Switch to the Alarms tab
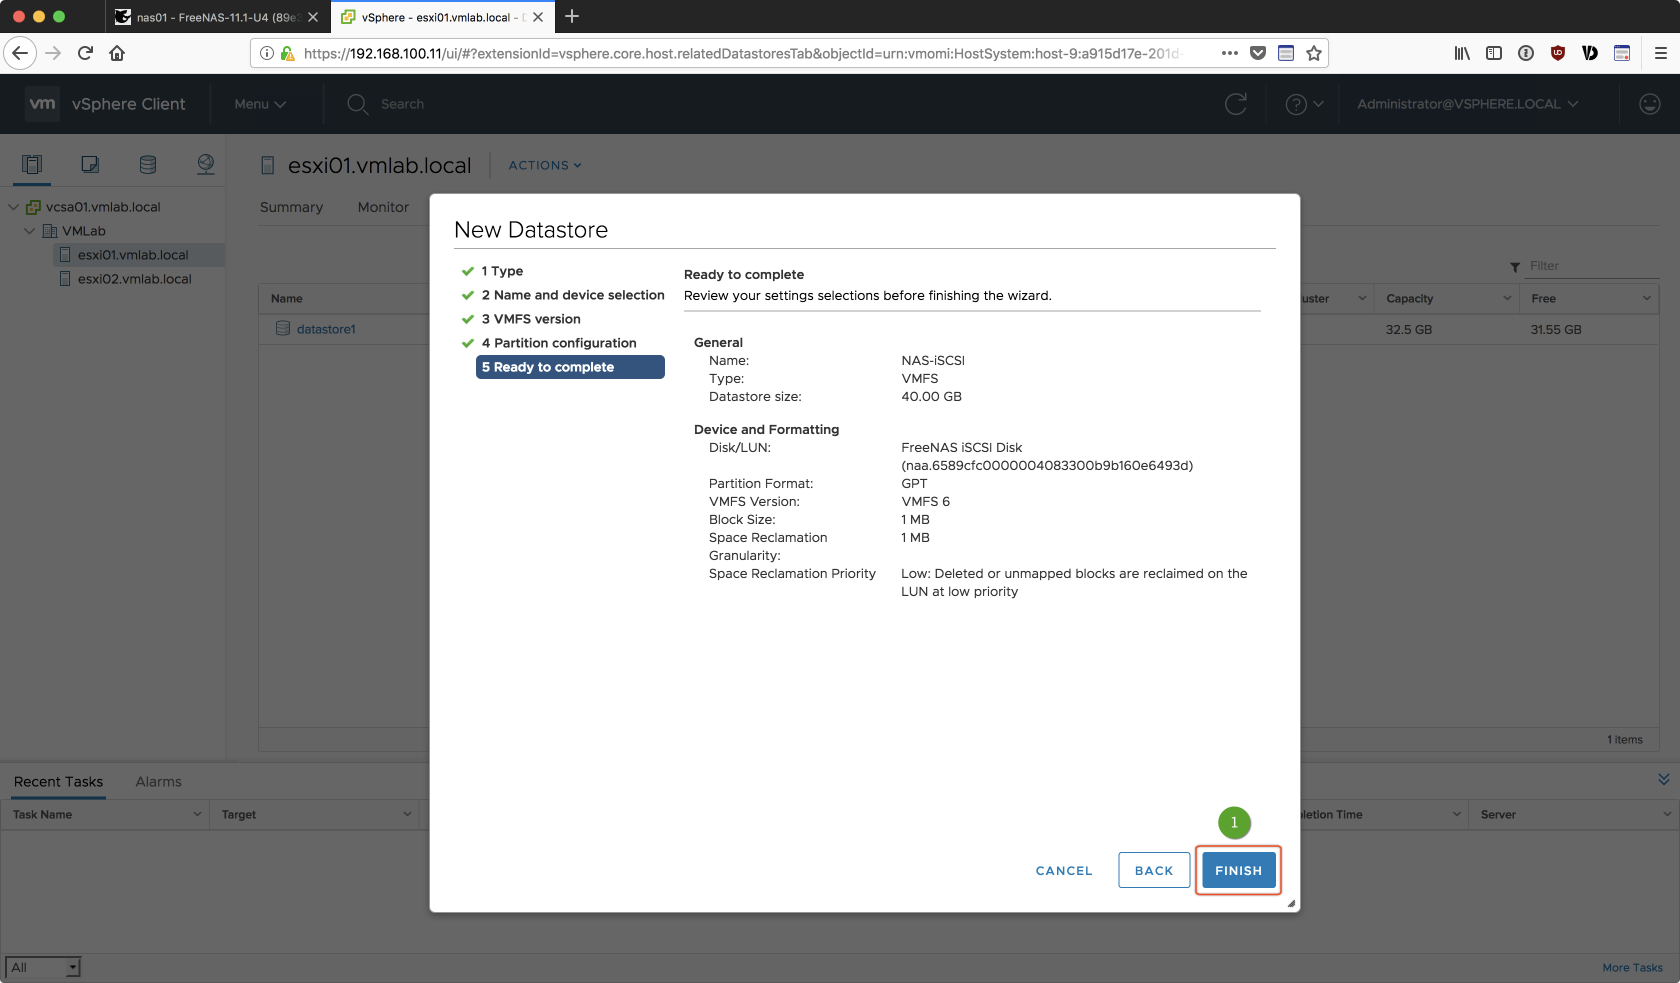The width and height of the screenshot is (1680, 983). tap(158, 782)
